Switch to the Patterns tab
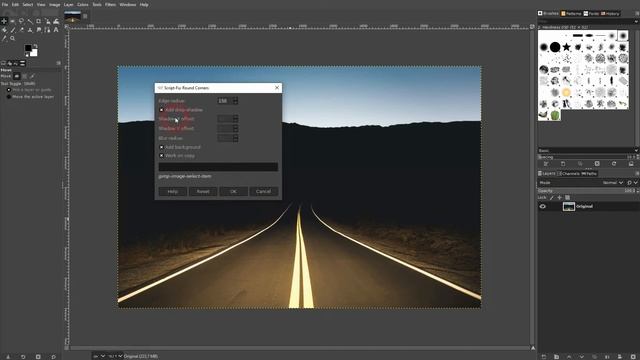 pos(571,13)
